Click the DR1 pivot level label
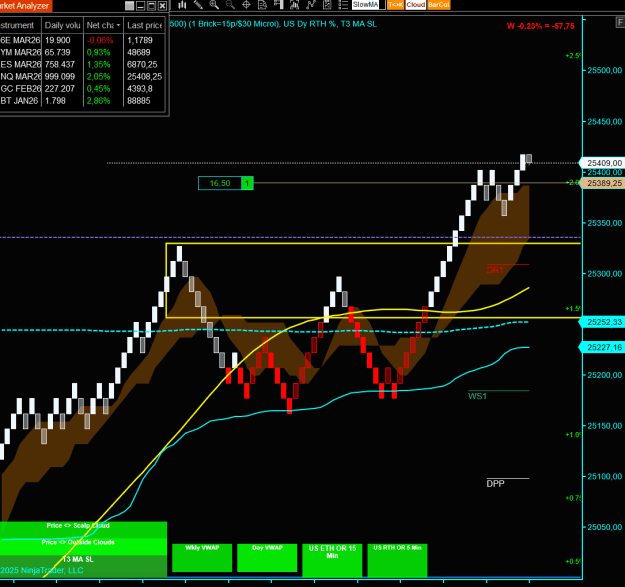Image resolution: width=625 pixels, height=587 pixels. click(495, 270)
